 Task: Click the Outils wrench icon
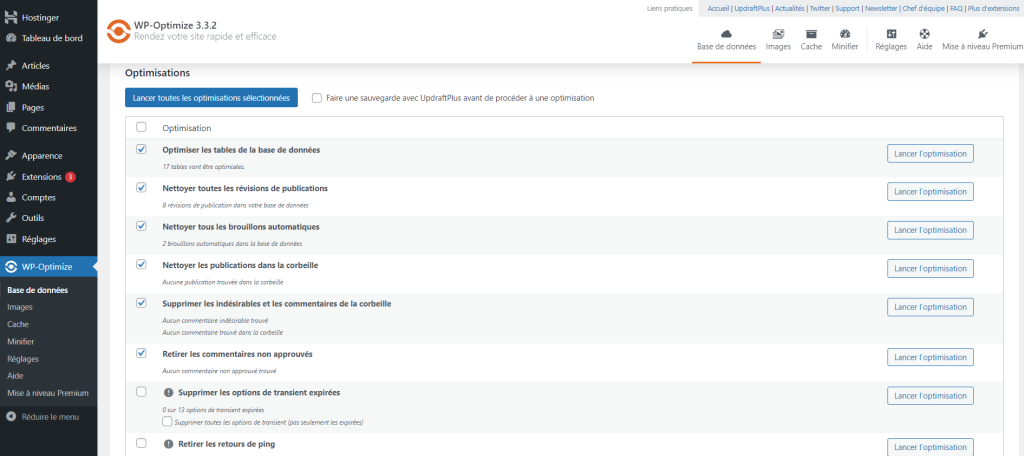[10, 218]
